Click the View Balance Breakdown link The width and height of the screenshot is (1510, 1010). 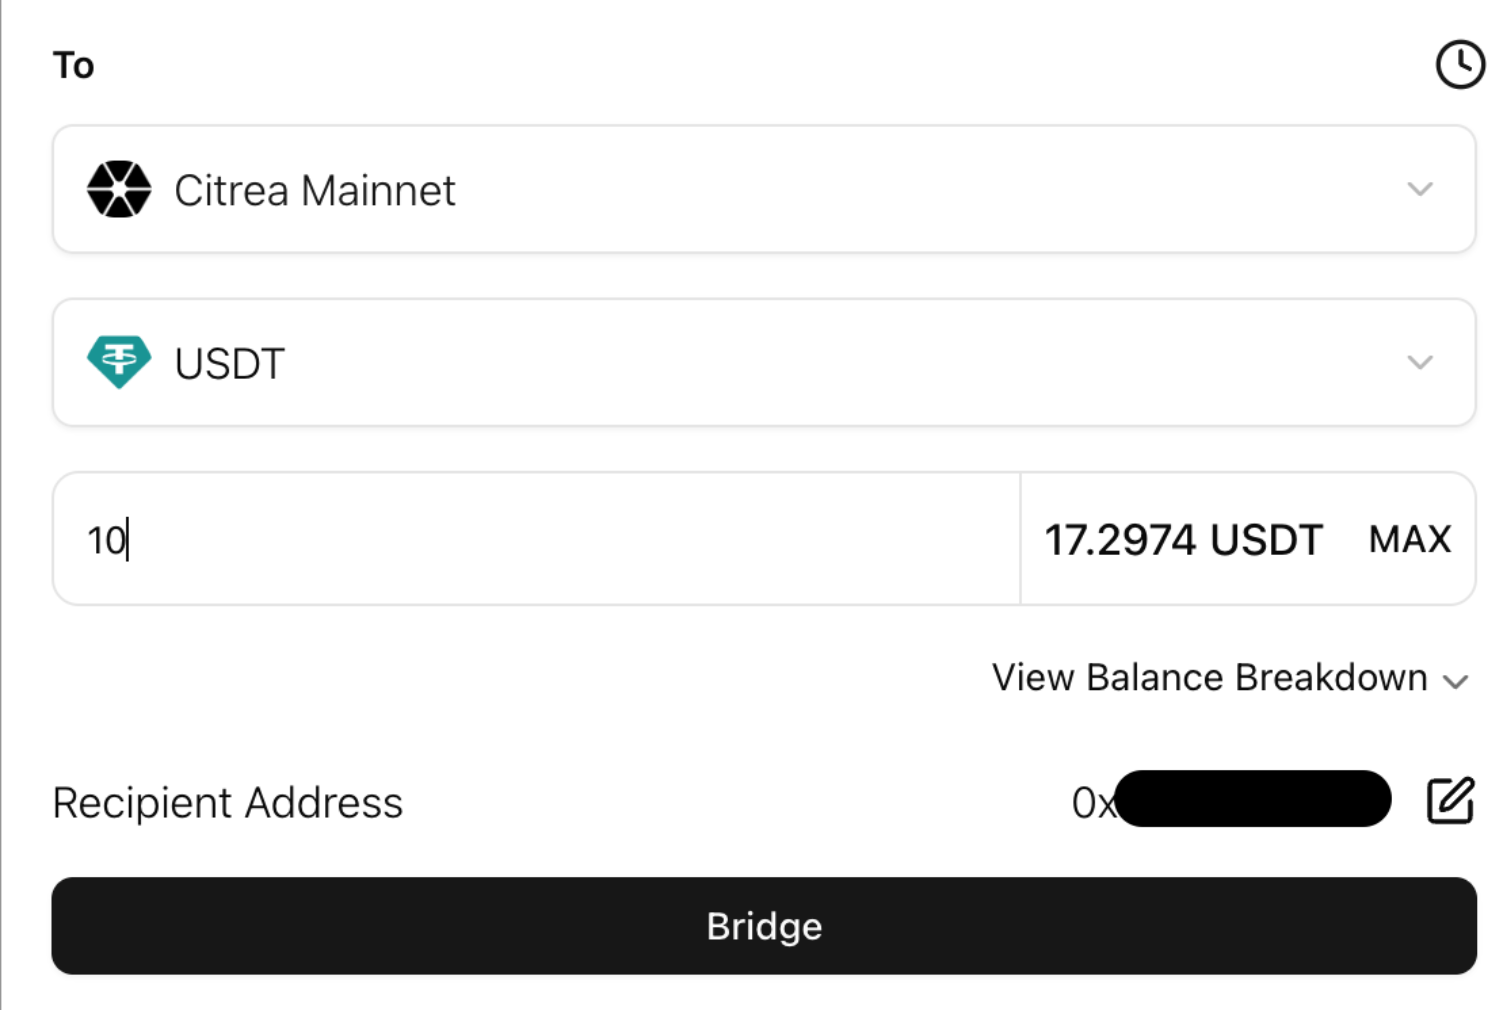pos(1209,678)
